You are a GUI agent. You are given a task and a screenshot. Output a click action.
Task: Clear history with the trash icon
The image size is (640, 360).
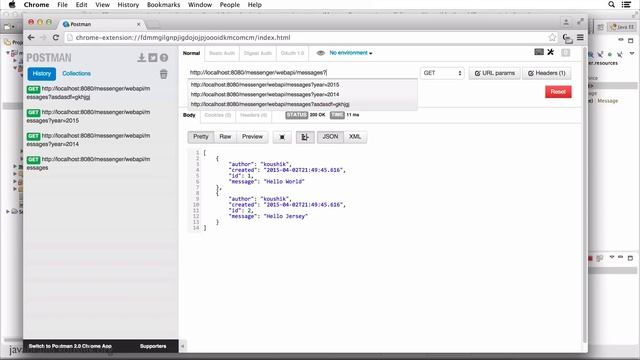164,74
